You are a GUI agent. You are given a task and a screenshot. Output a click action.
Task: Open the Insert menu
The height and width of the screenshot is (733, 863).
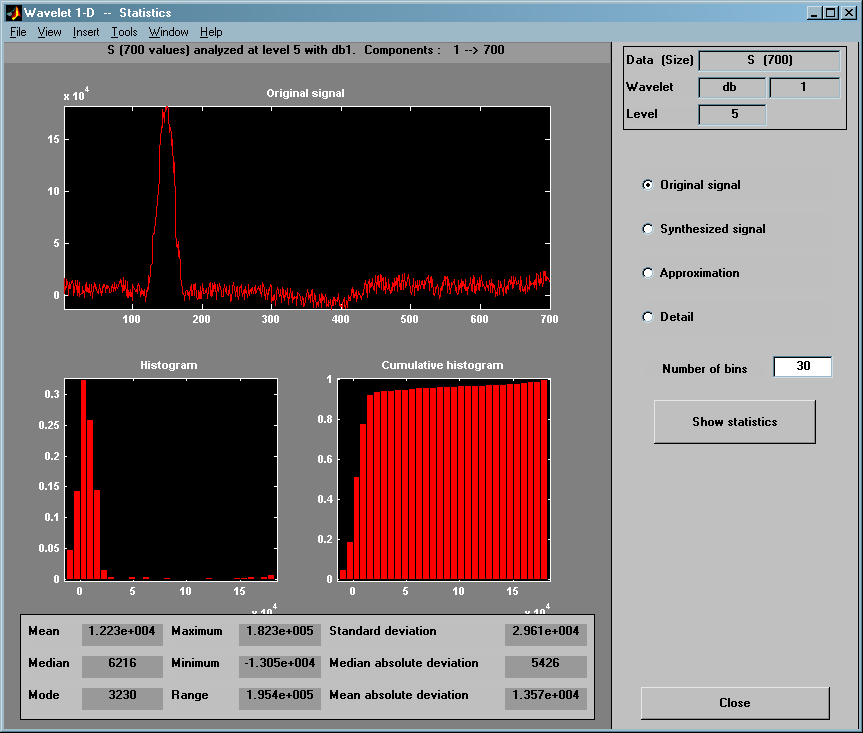tap(86, 32)
